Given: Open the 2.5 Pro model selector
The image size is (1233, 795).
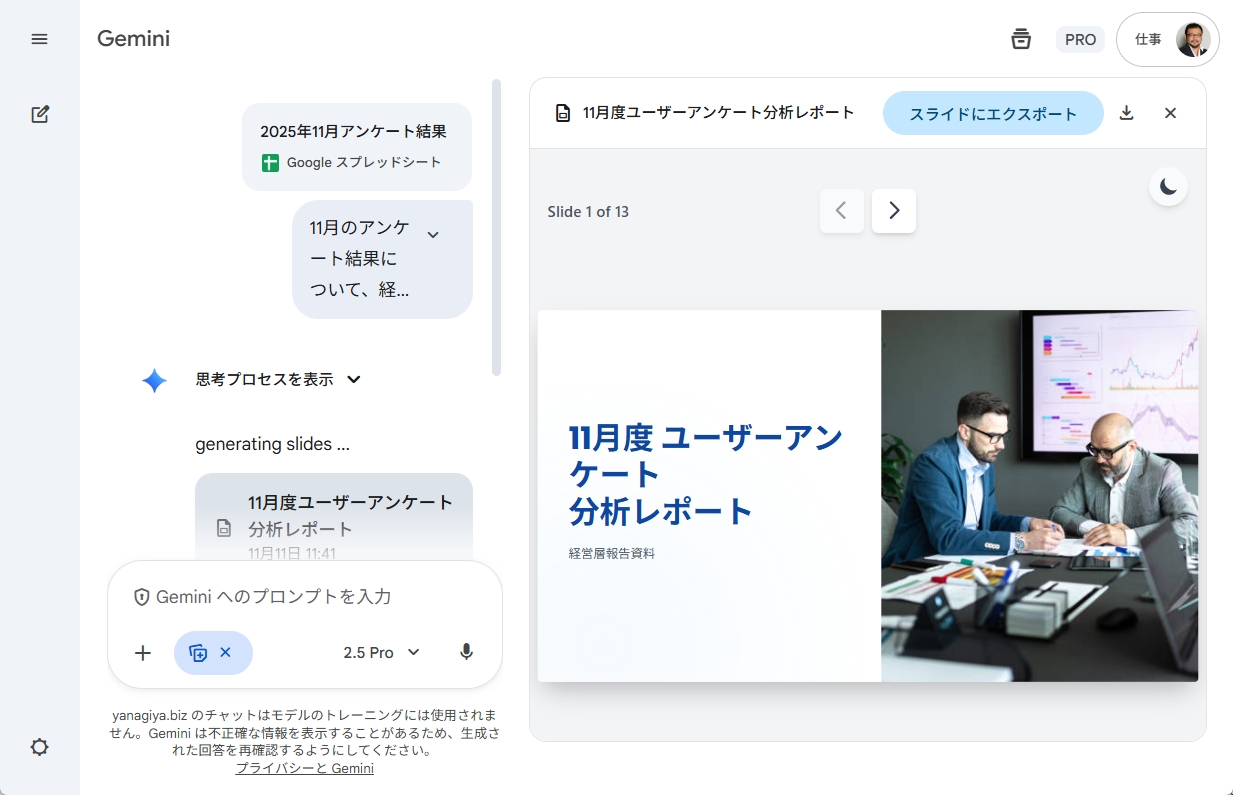Looking at the screenshot, I should [381, 652].
